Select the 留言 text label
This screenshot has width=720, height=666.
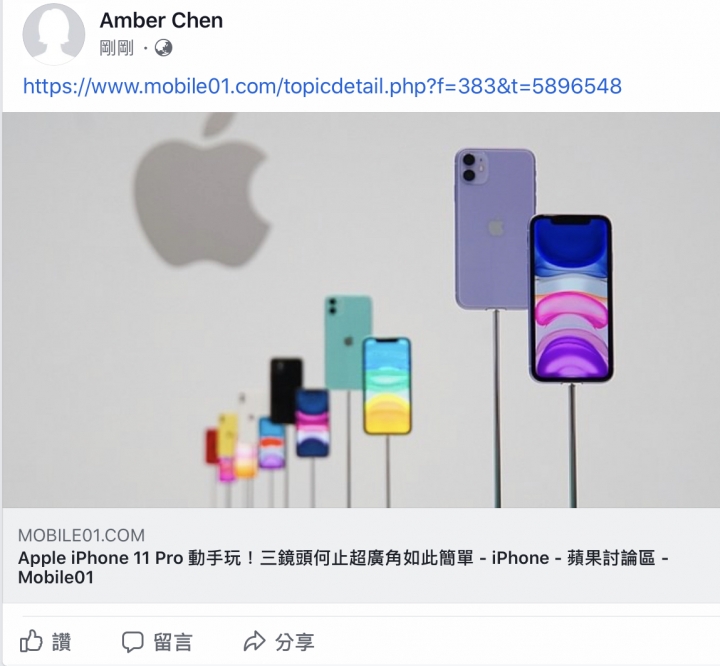pyautogui.click(x=173, y=642)
